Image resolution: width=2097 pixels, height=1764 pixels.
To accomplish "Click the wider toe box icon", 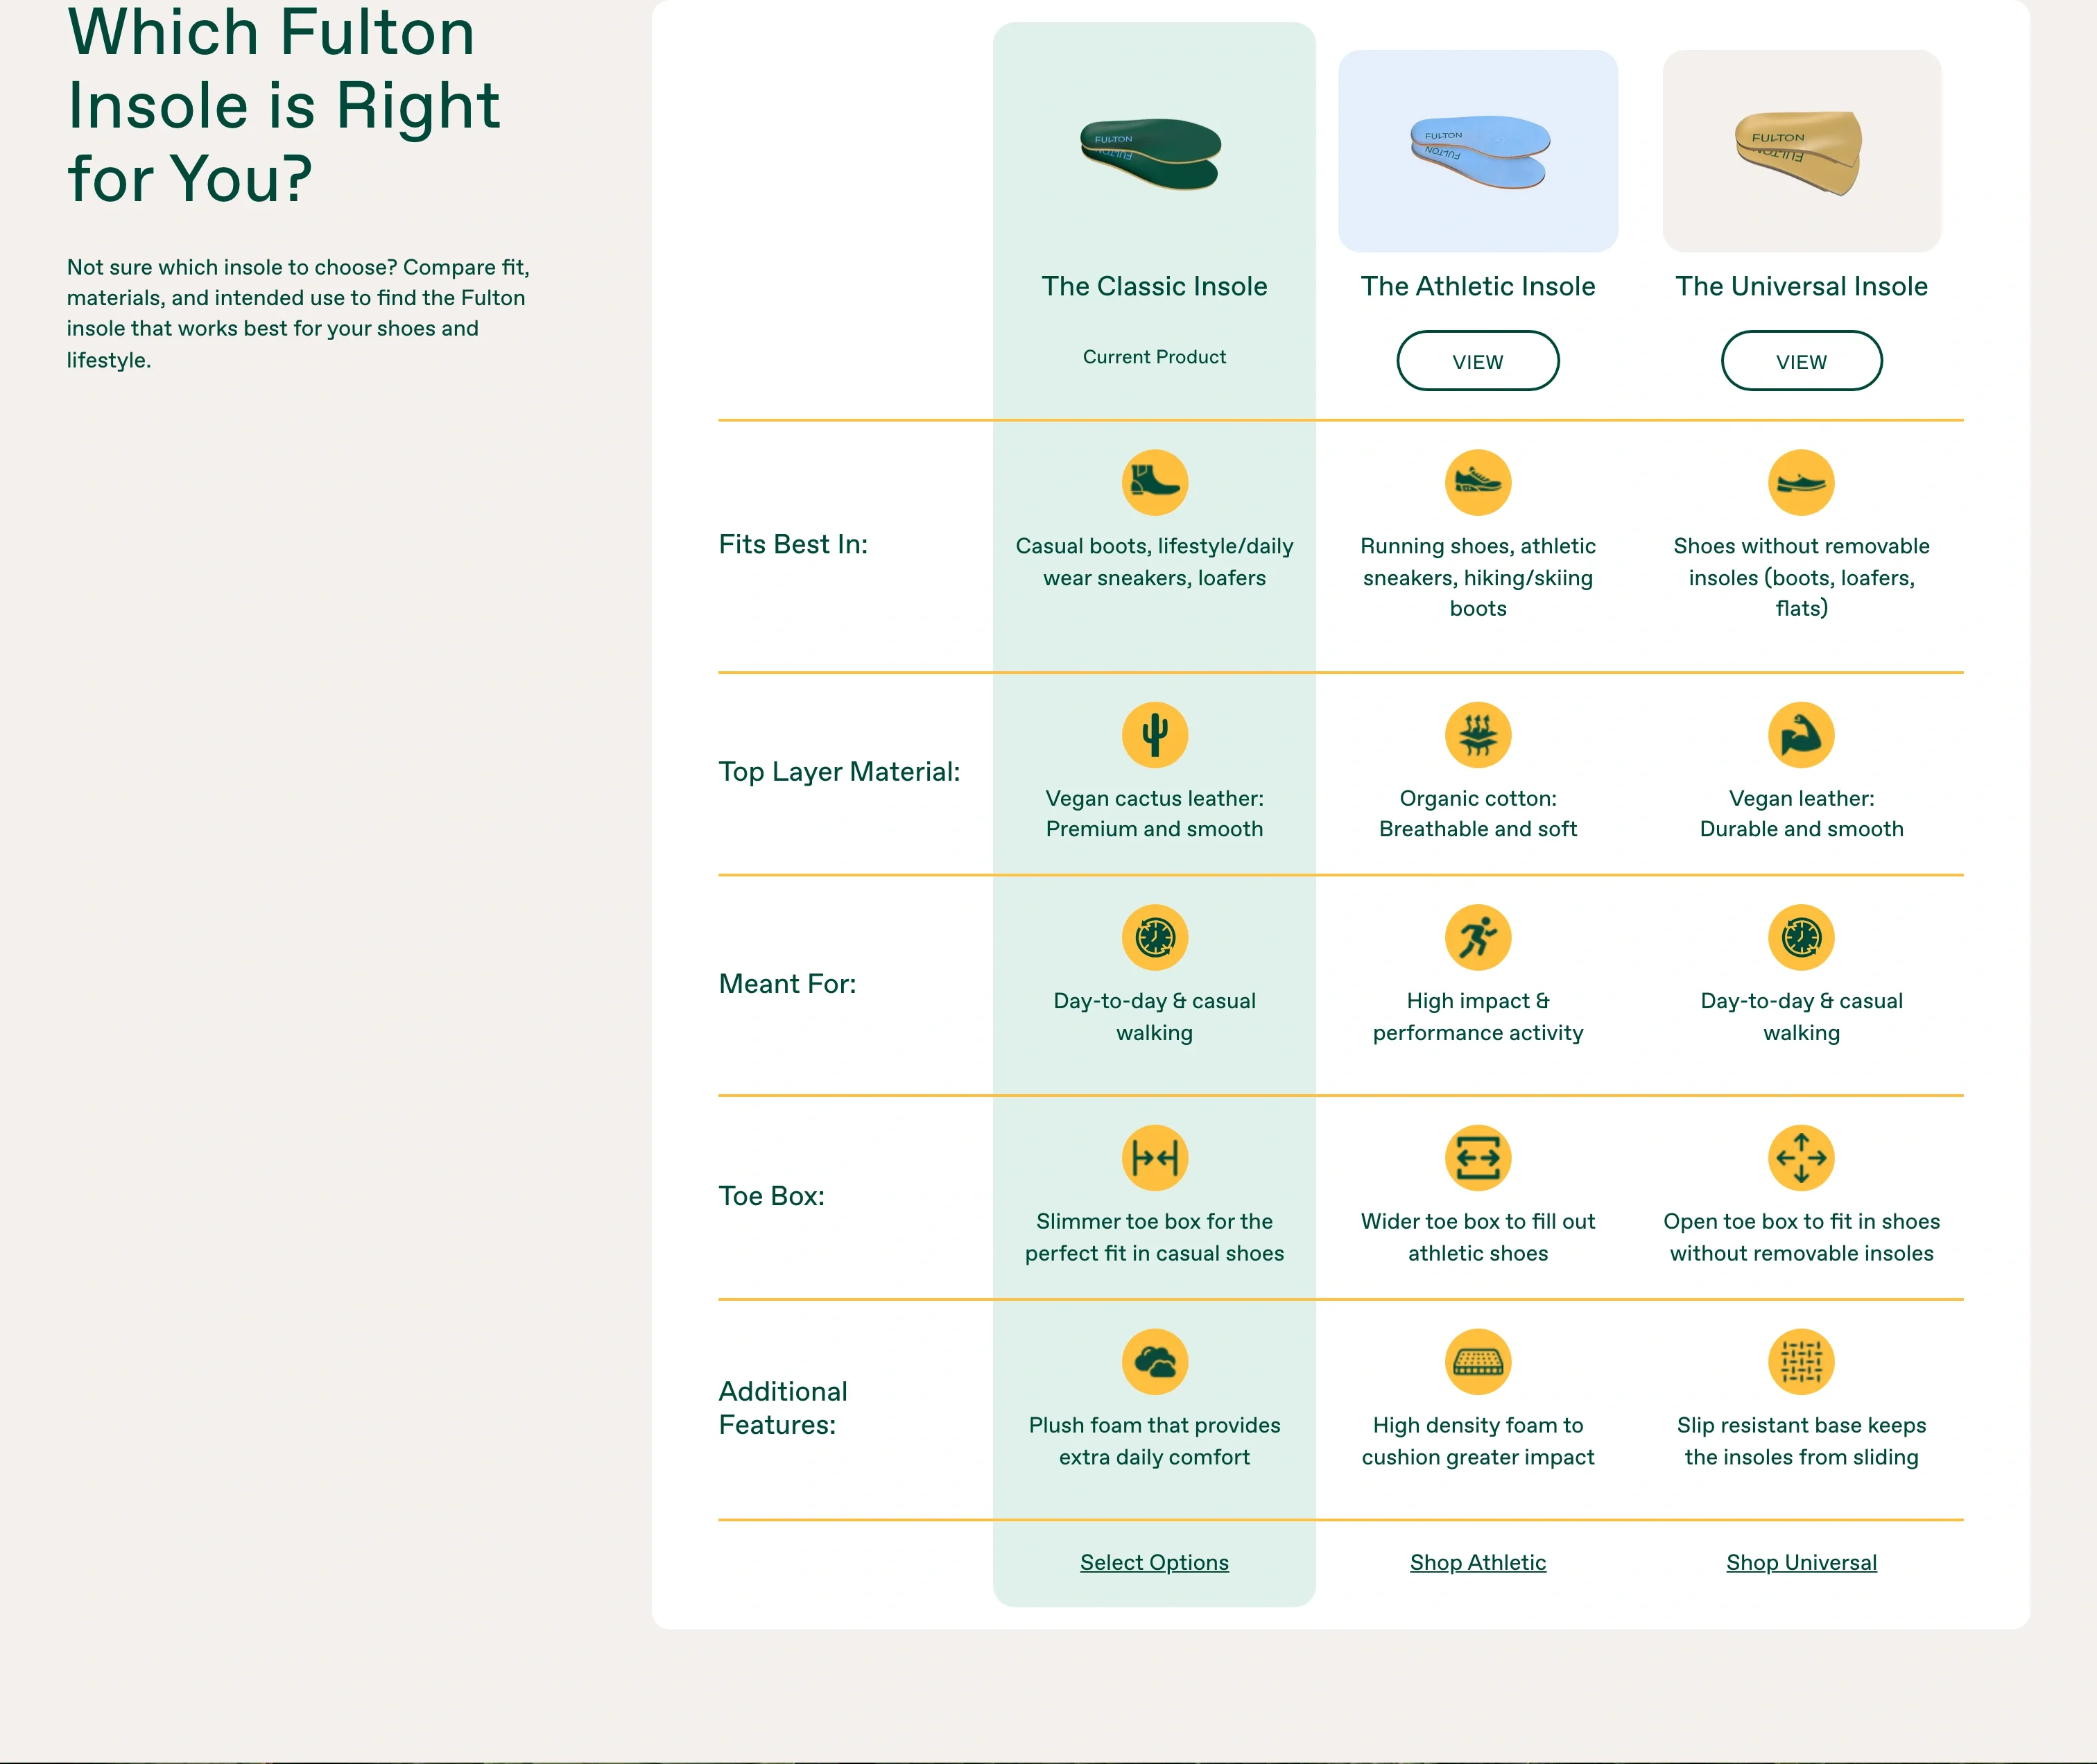I will coord(1477,1158).
